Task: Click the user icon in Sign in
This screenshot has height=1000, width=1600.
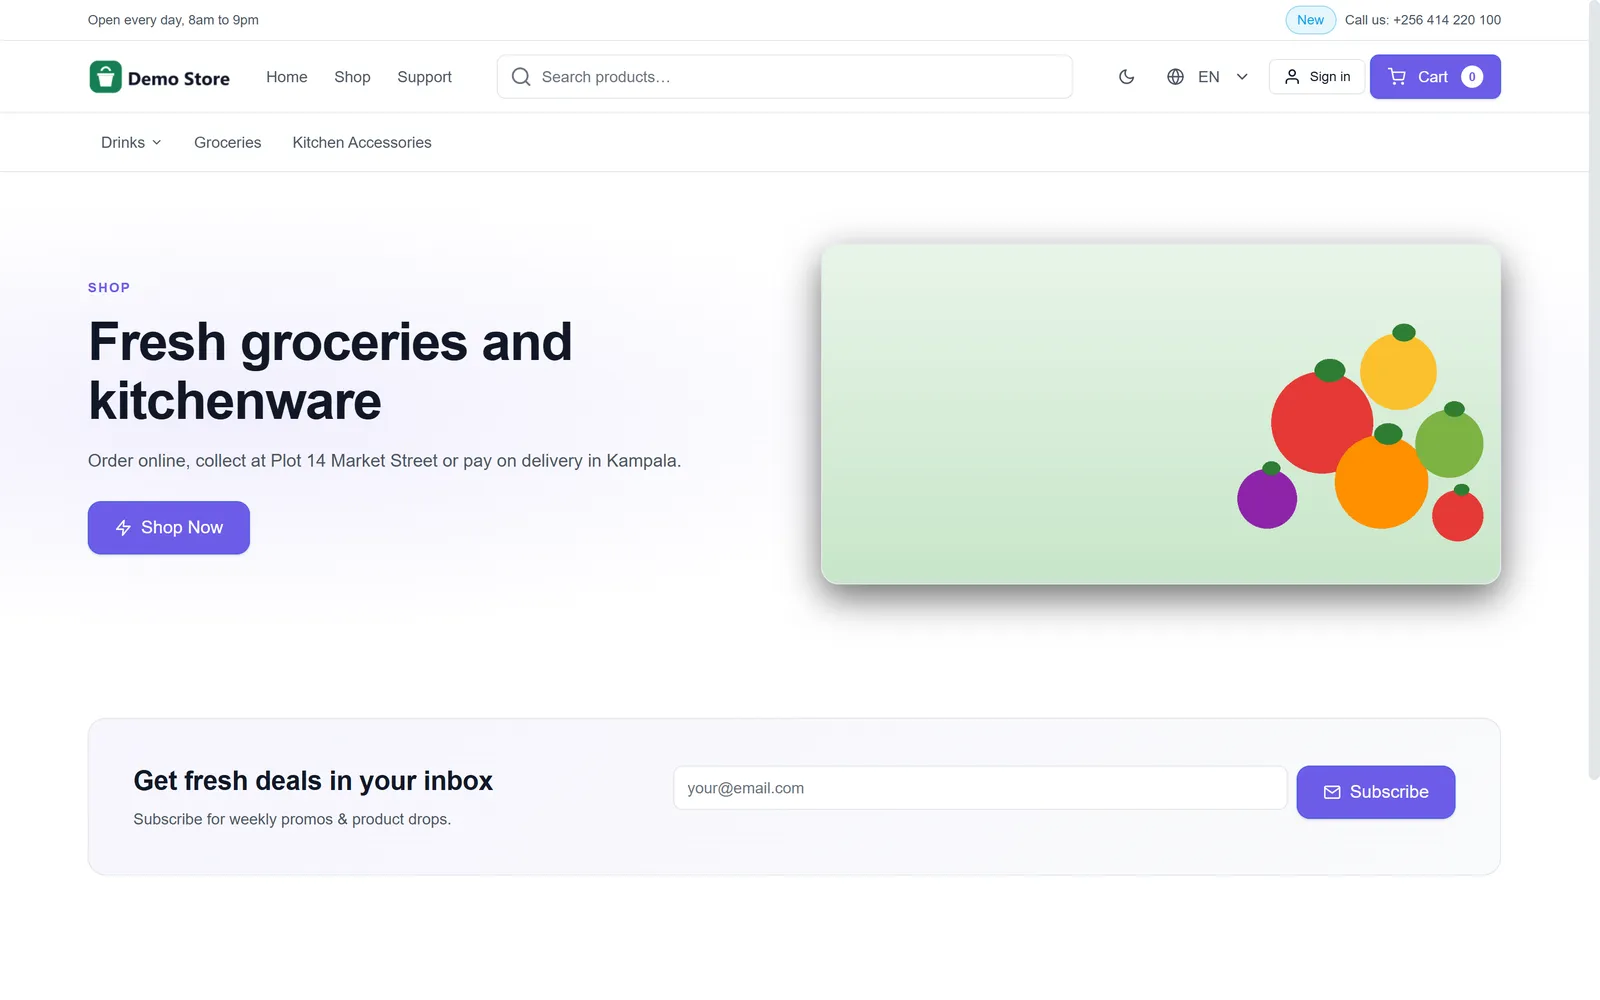Action: pyautogui.click(x=1292, y=77)
